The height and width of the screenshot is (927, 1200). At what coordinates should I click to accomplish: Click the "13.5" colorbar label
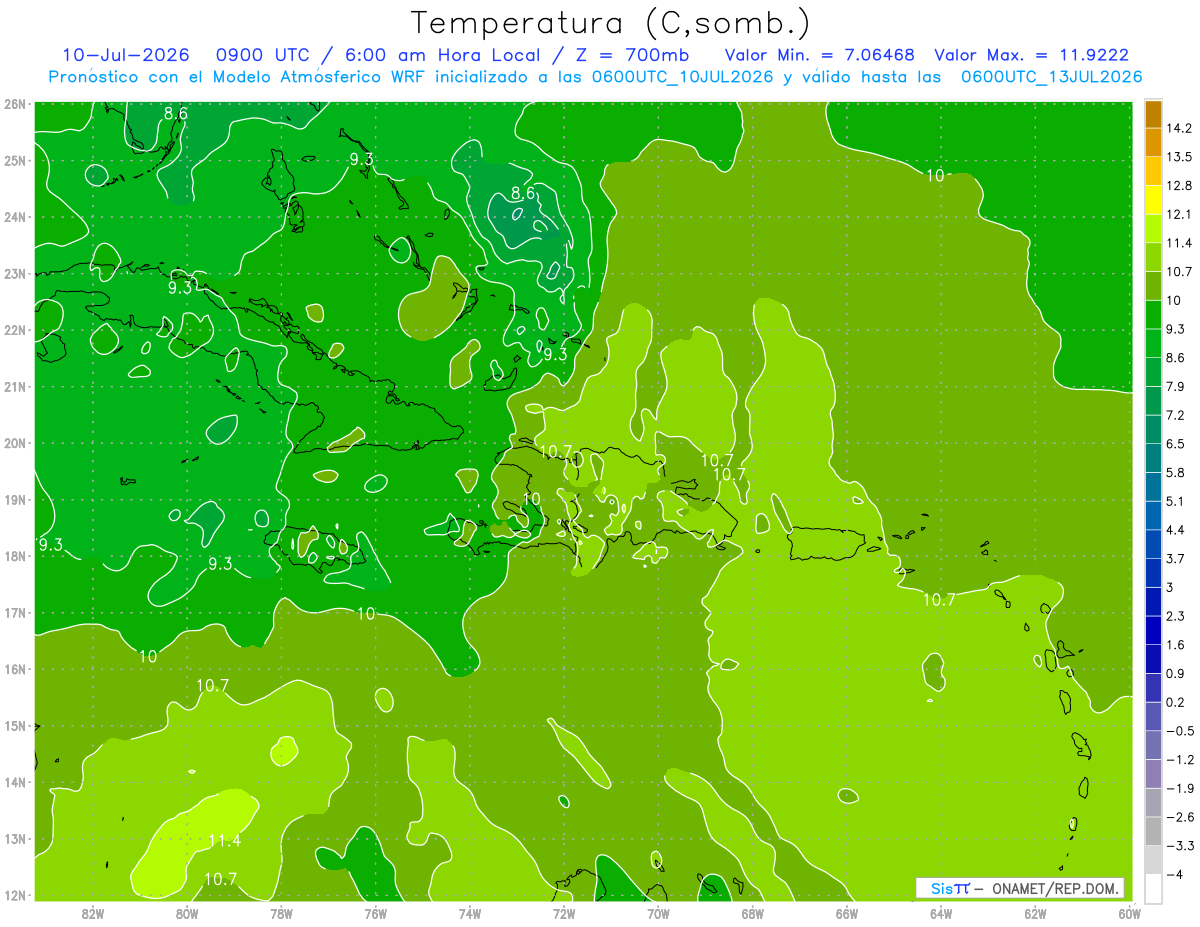1181,157
